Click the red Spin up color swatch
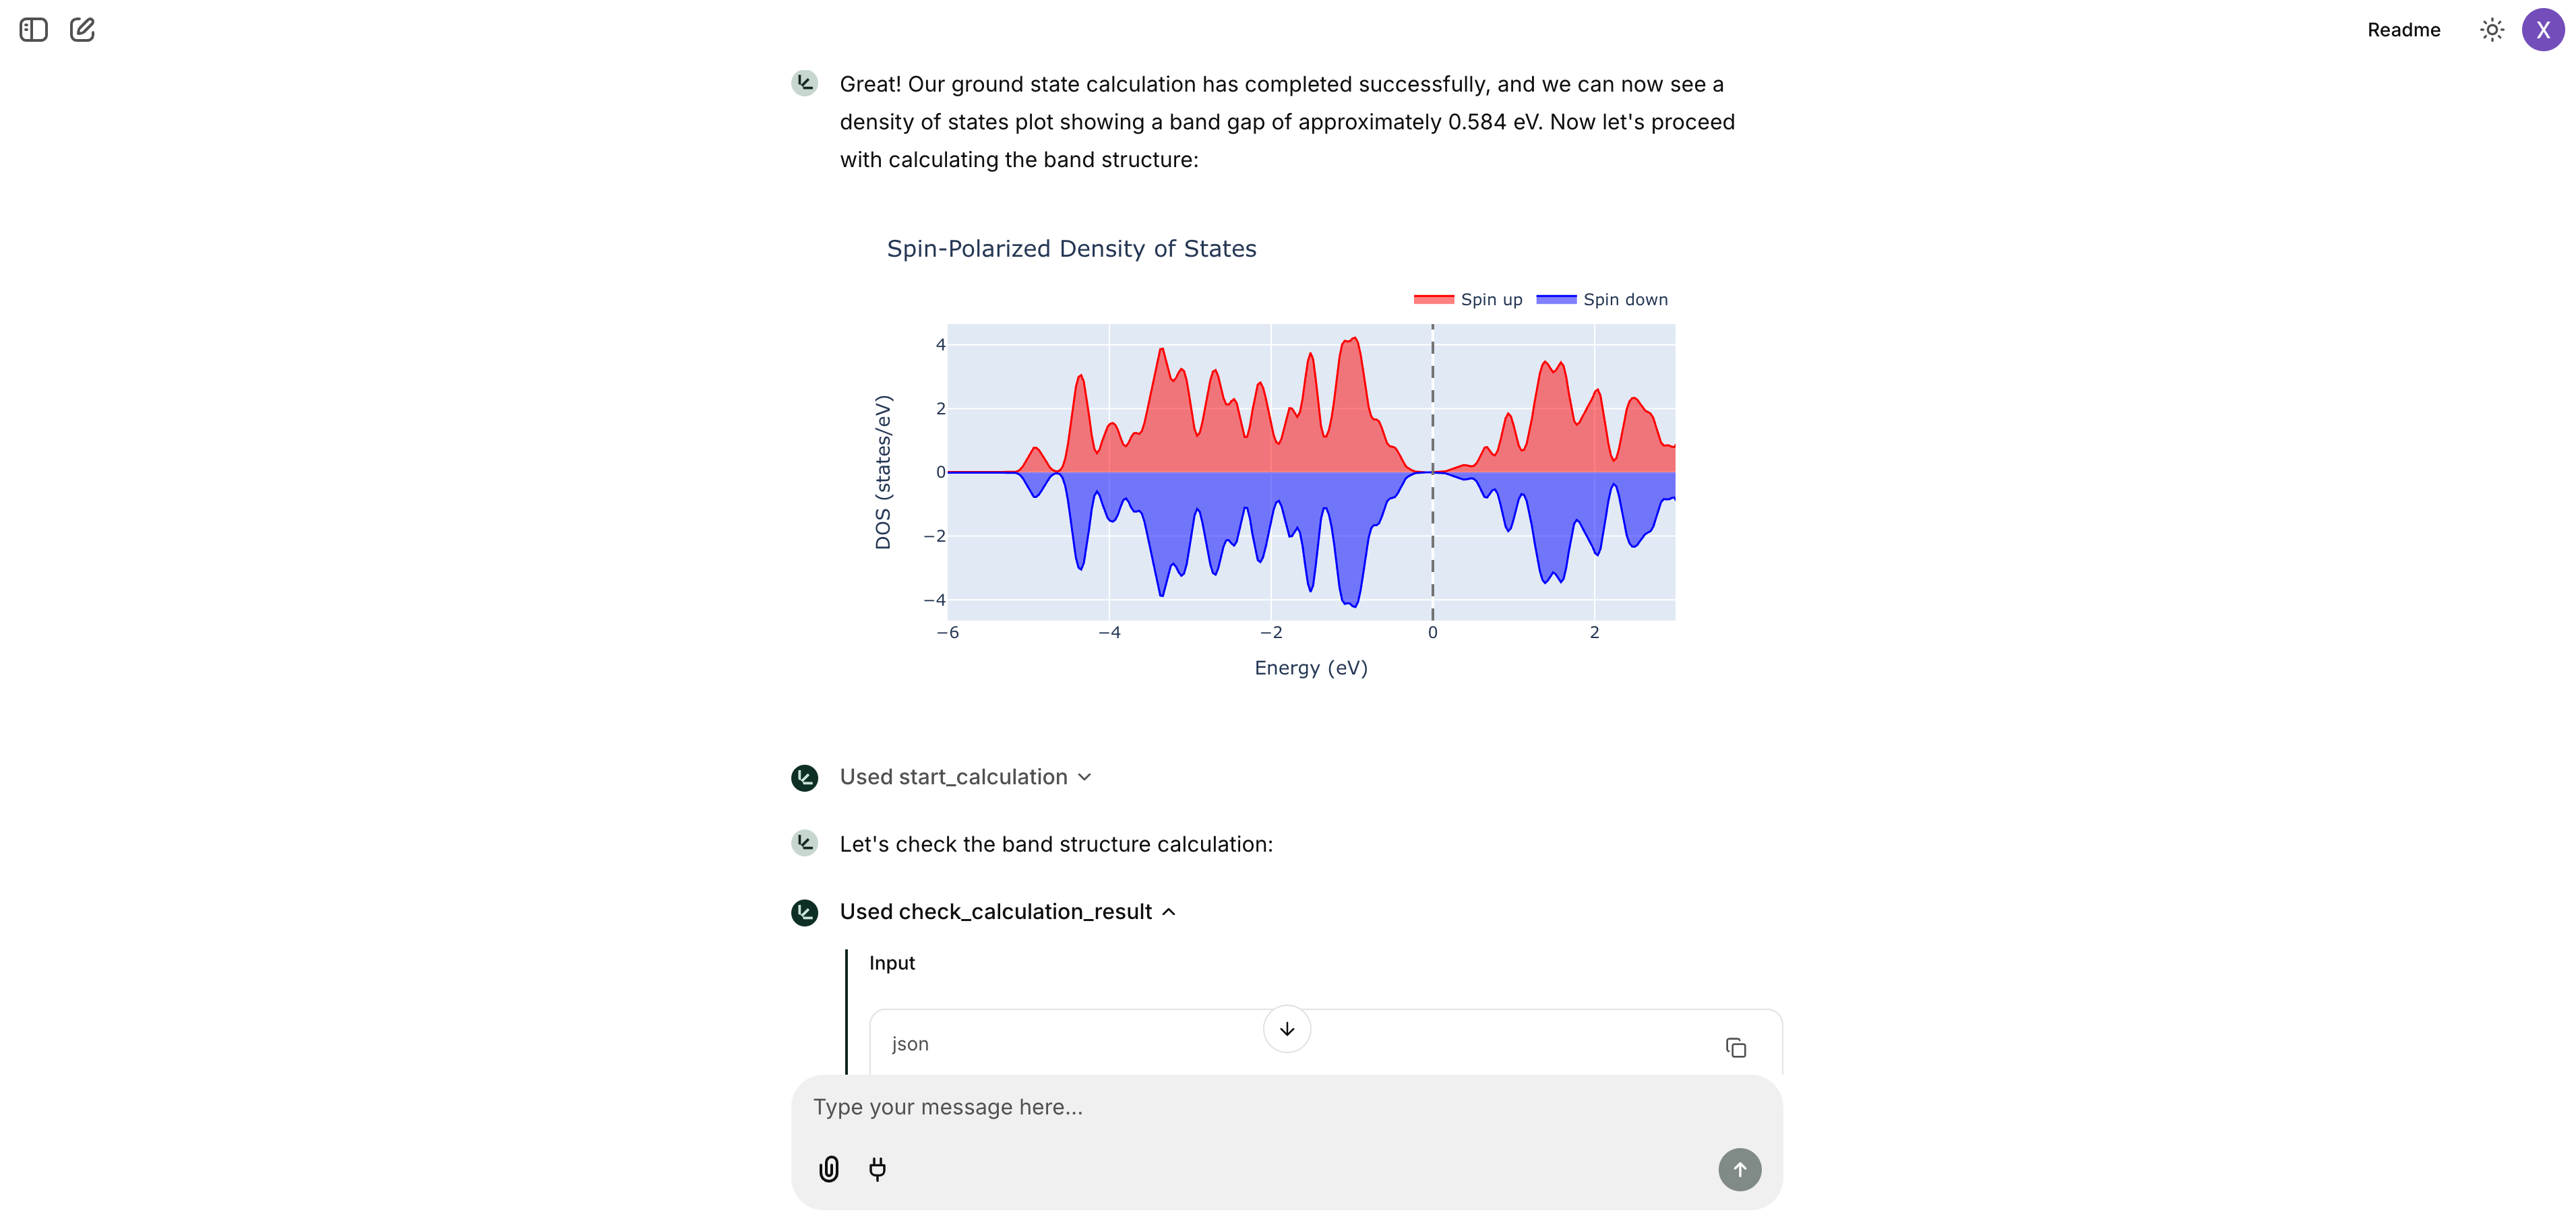The width and height of the screenshot is (2576, 1229). point(1433,299)
